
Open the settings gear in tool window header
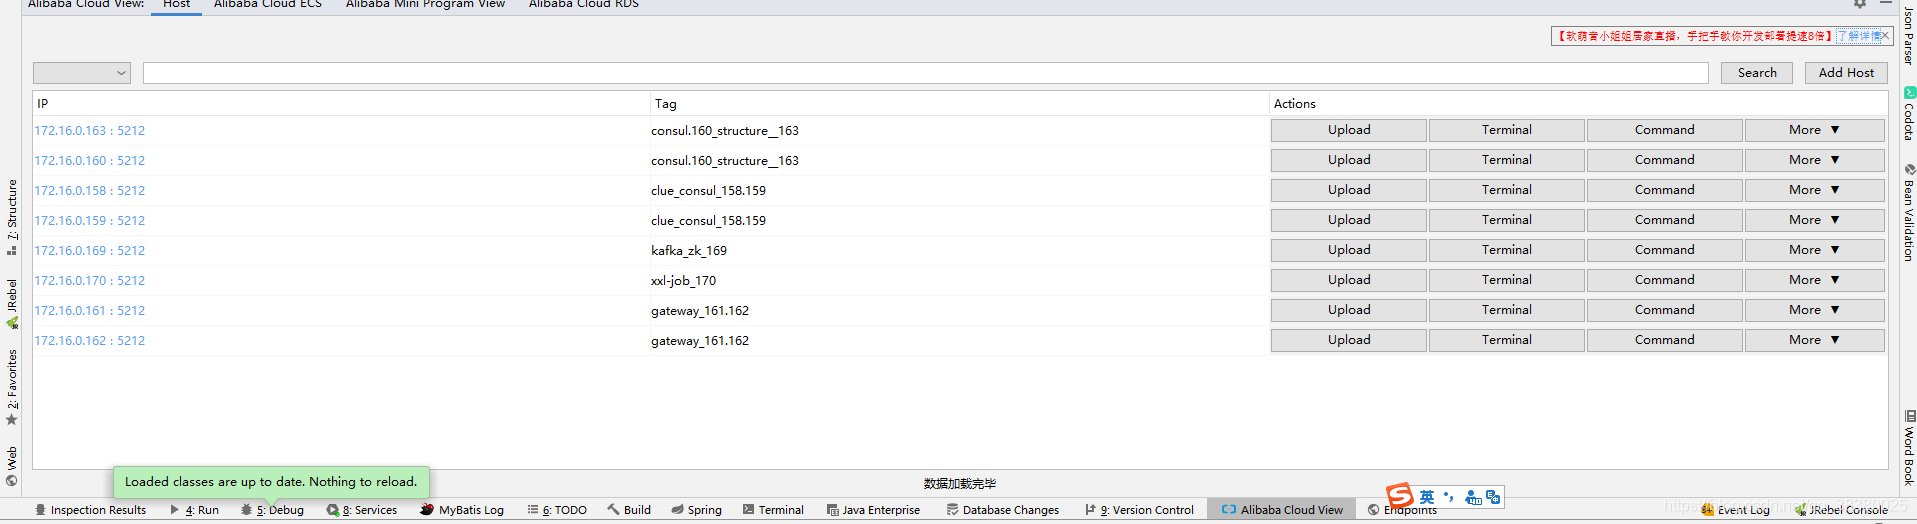click(x=1860, y=4)
